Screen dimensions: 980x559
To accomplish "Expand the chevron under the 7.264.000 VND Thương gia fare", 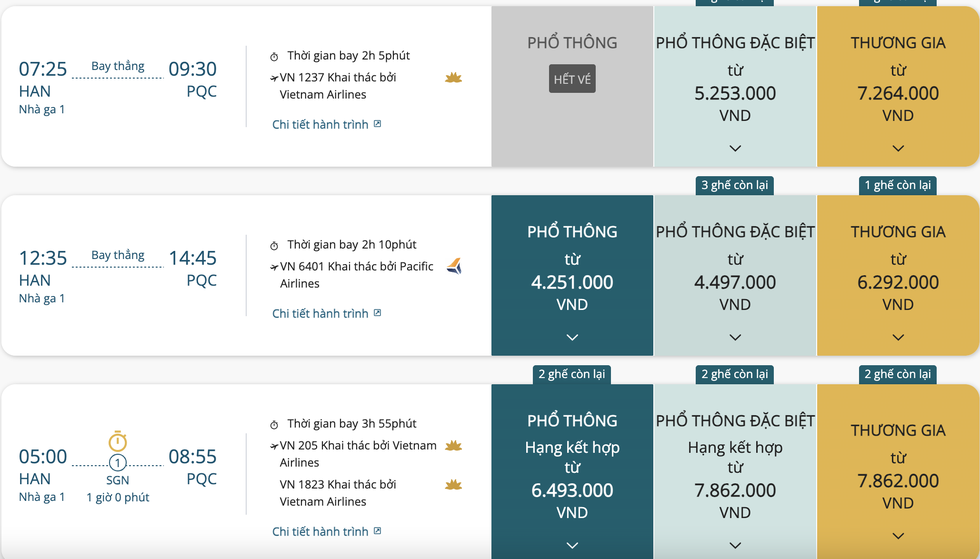I will click(x=898, y=148).
